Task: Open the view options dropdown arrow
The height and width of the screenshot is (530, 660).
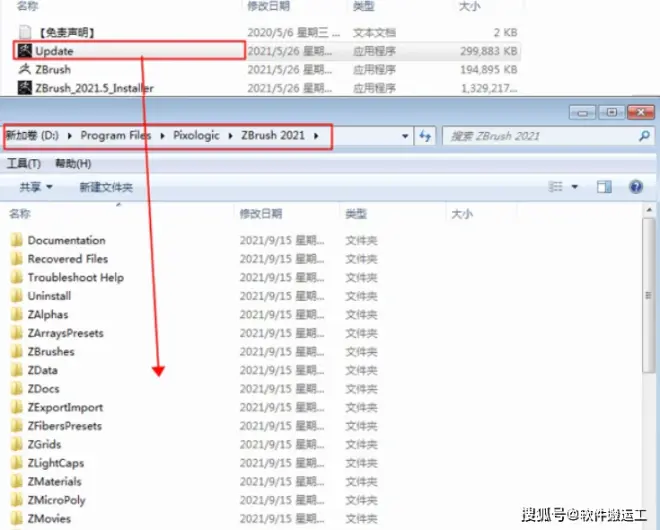Action: [x=575, y=186]
